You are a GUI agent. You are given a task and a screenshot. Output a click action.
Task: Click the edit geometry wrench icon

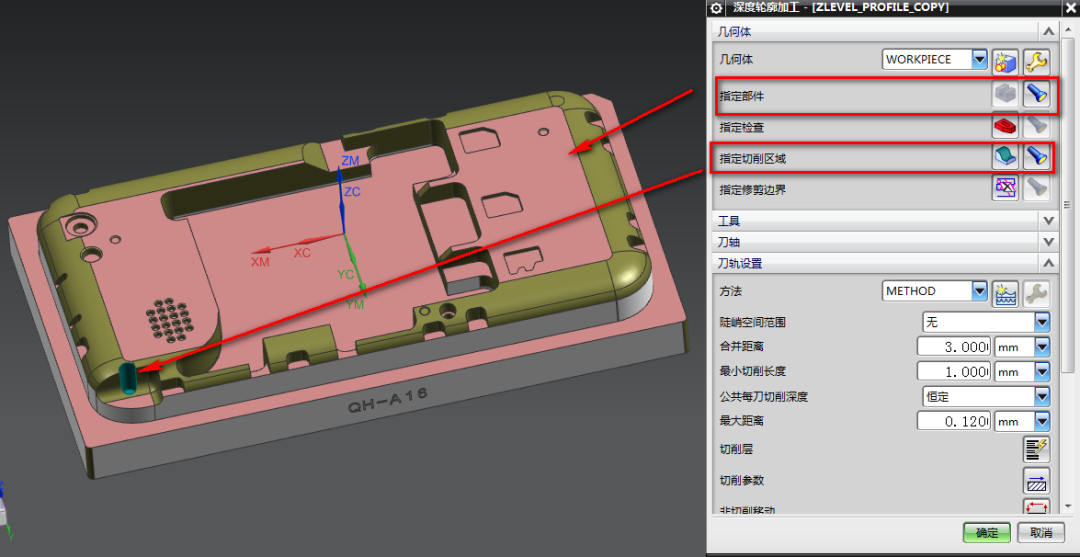[x=1037, y=61]
